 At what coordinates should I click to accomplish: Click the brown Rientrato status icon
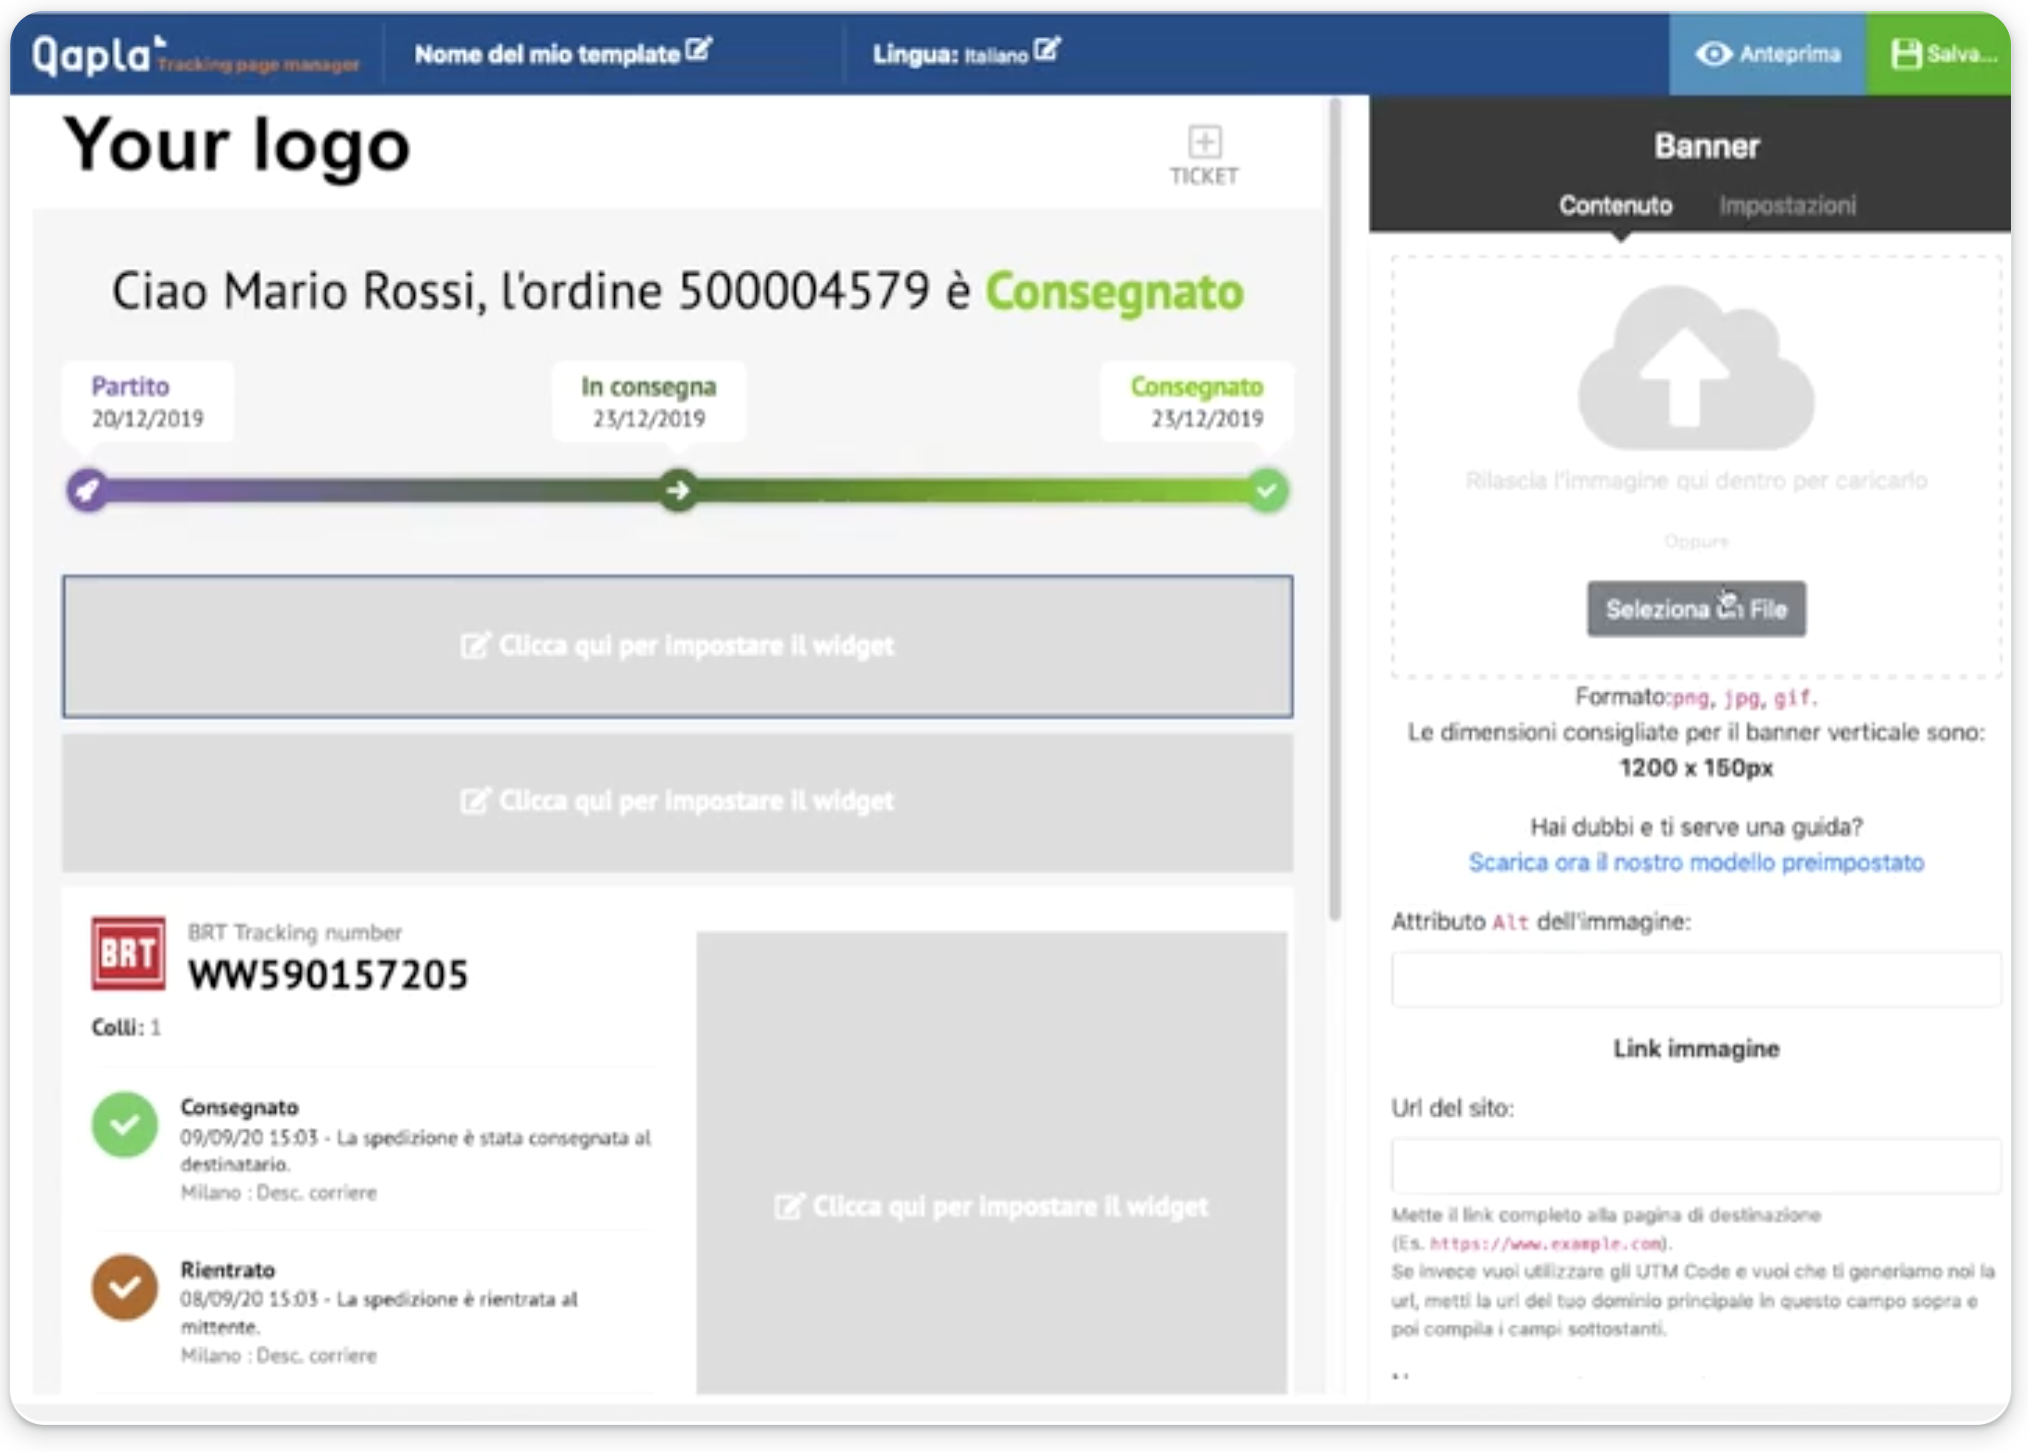click(125, 1287)
